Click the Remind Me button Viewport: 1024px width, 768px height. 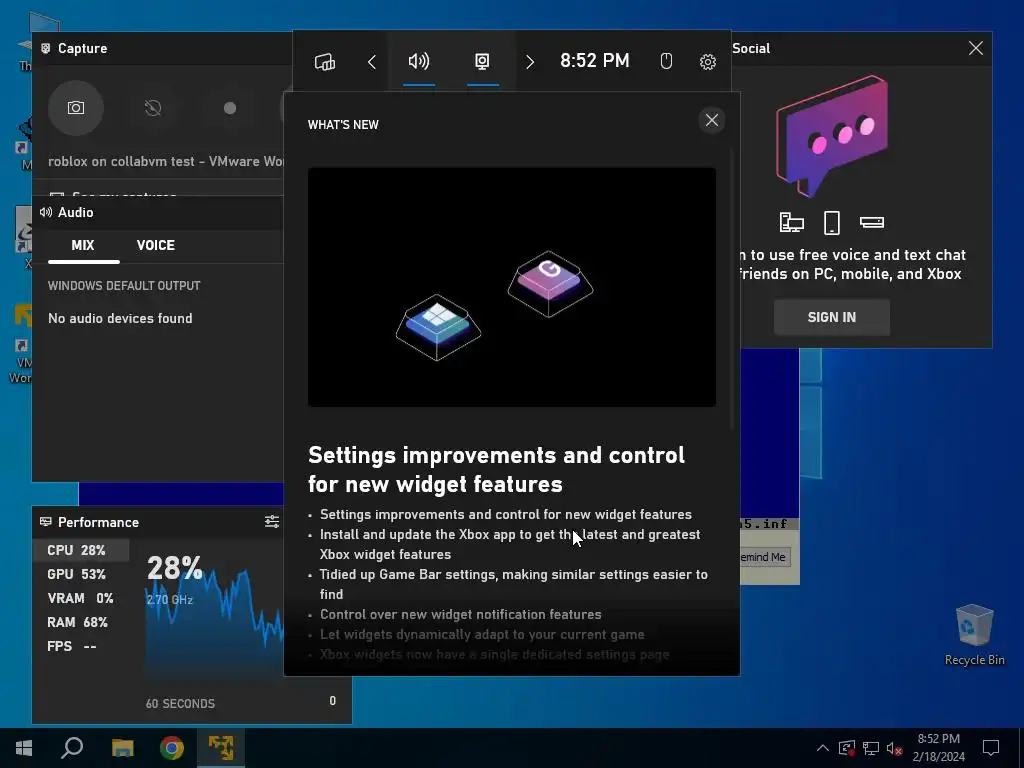[764, 557]
